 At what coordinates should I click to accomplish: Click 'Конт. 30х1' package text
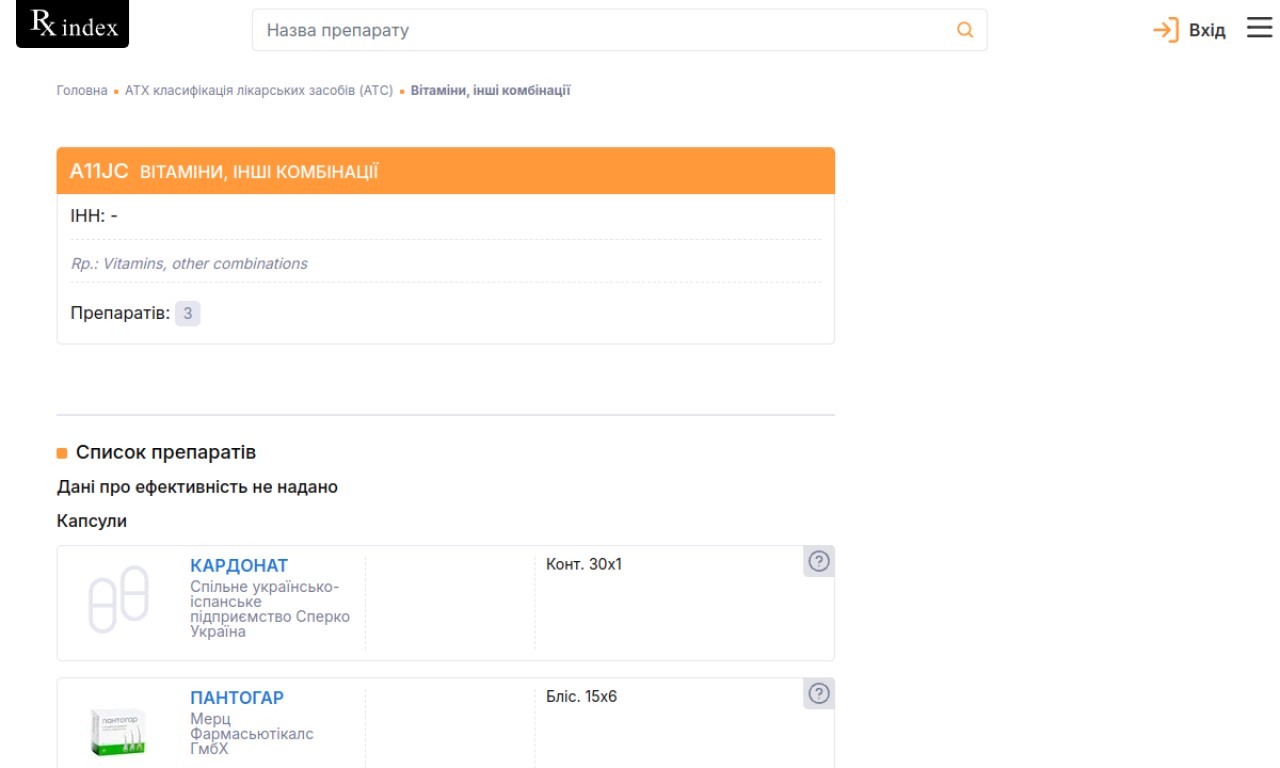coord(584,564)
